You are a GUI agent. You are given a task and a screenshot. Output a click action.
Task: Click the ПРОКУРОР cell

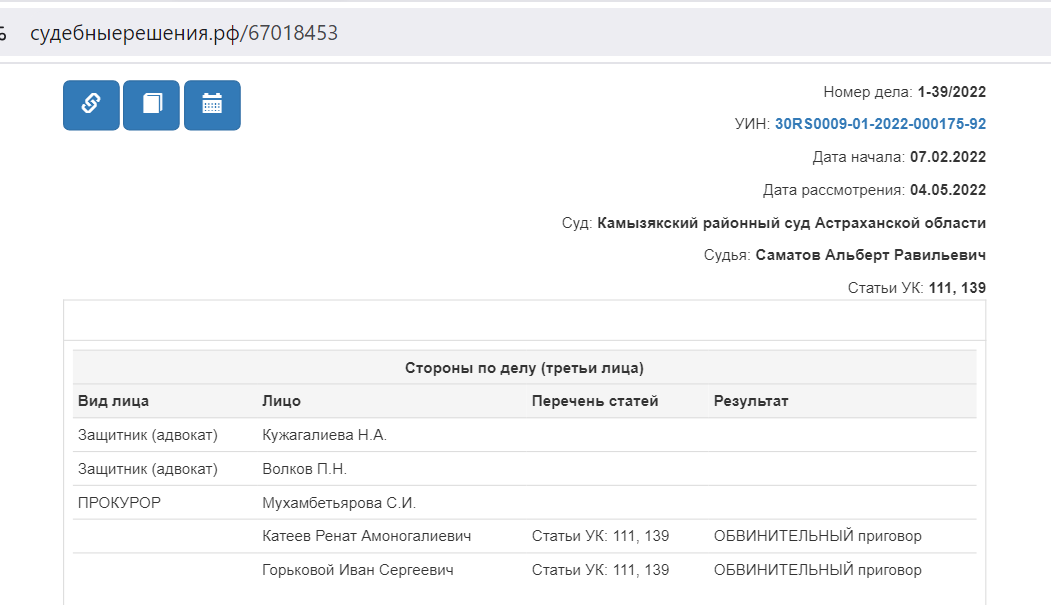[119, 502]
